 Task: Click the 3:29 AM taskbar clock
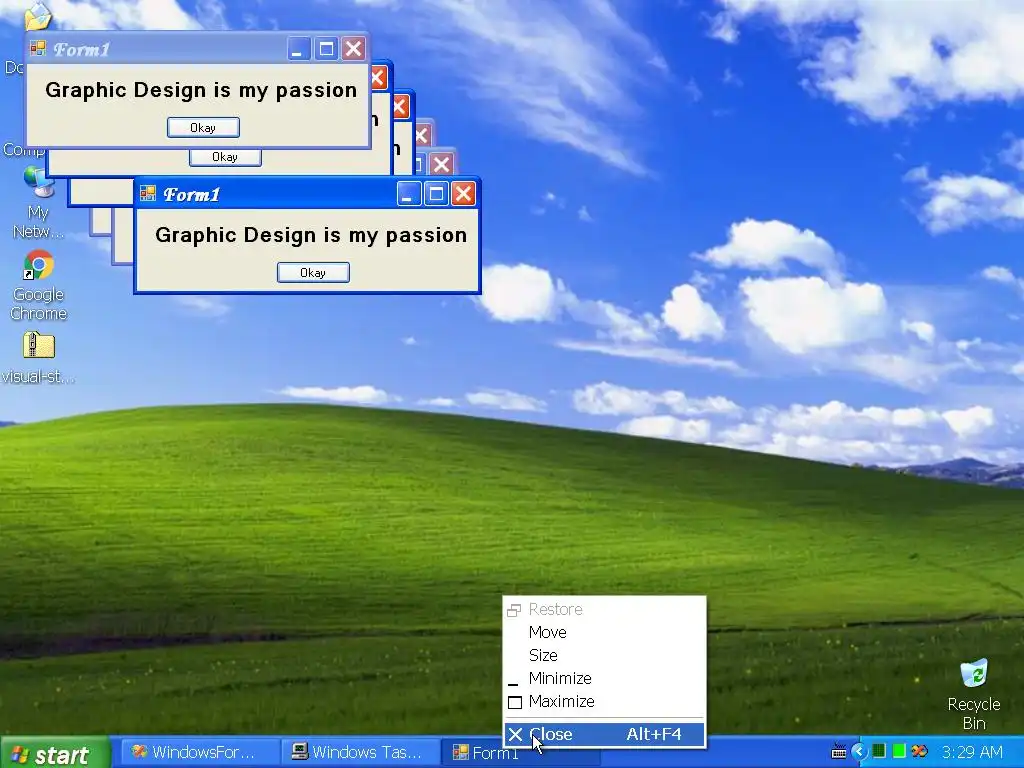pos(972,752)
